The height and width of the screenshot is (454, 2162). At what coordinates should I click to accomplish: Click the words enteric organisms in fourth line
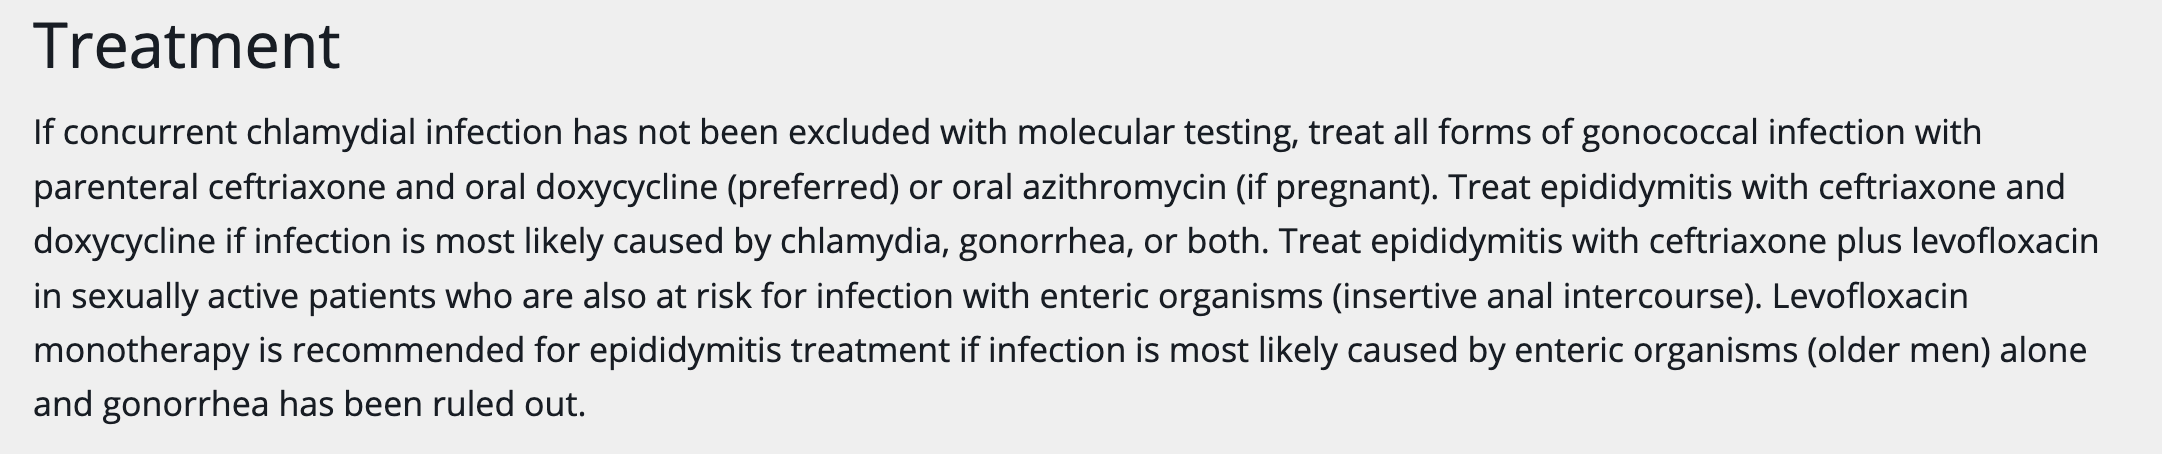click(1181, 297)
